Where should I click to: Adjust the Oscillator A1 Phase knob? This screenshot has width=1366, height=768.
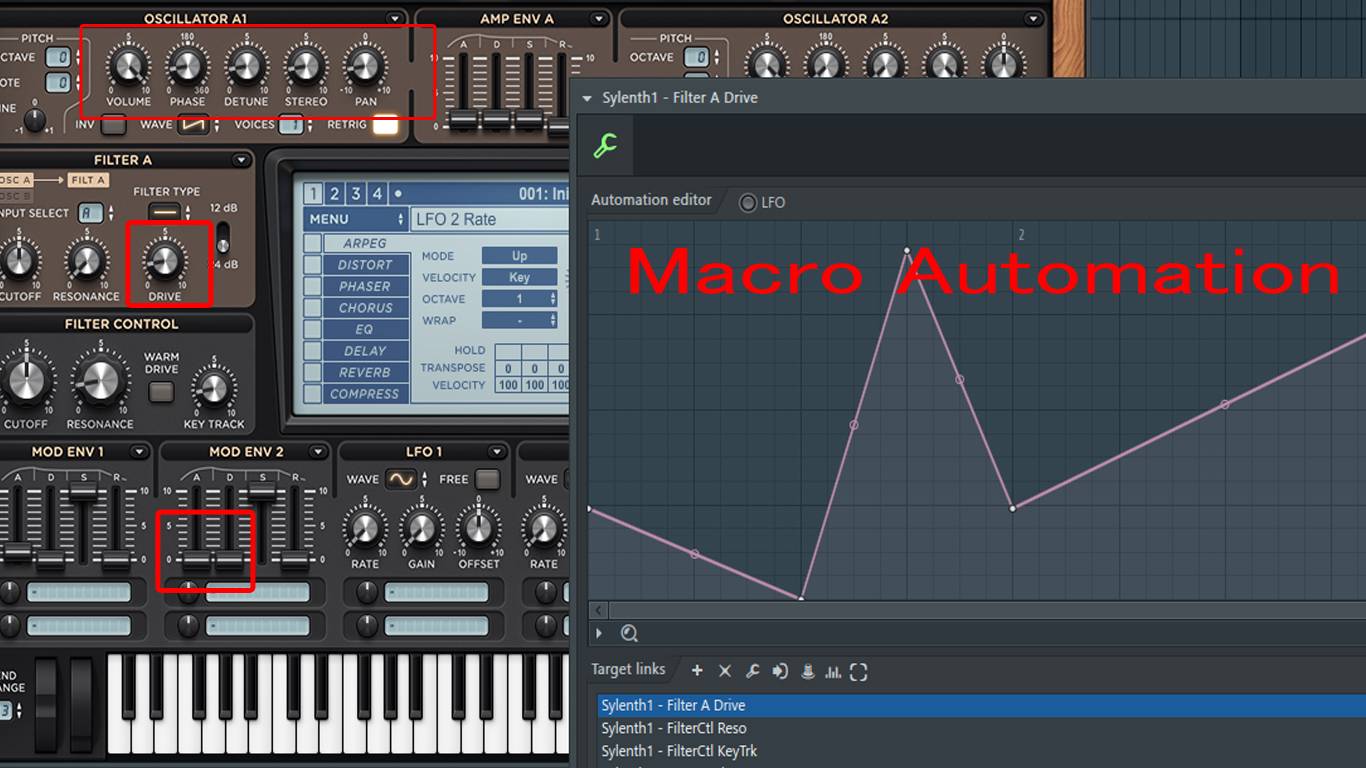(186, 67)
